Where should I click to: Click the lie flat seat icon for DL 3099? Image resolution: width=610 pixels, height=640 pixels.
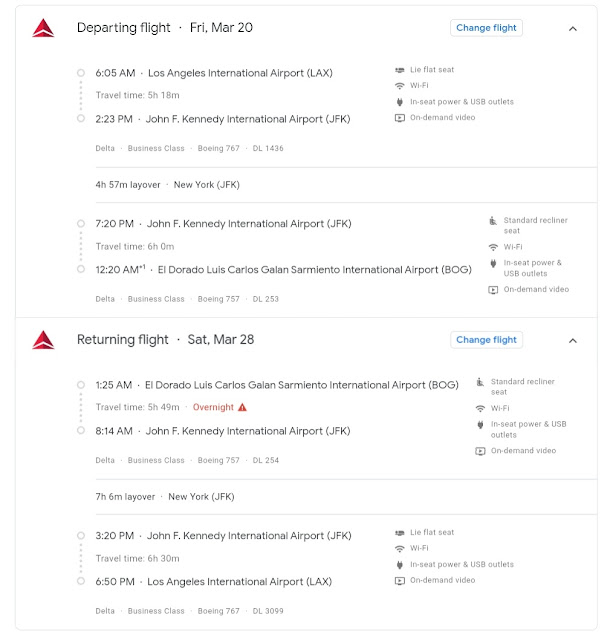point(400,533)
